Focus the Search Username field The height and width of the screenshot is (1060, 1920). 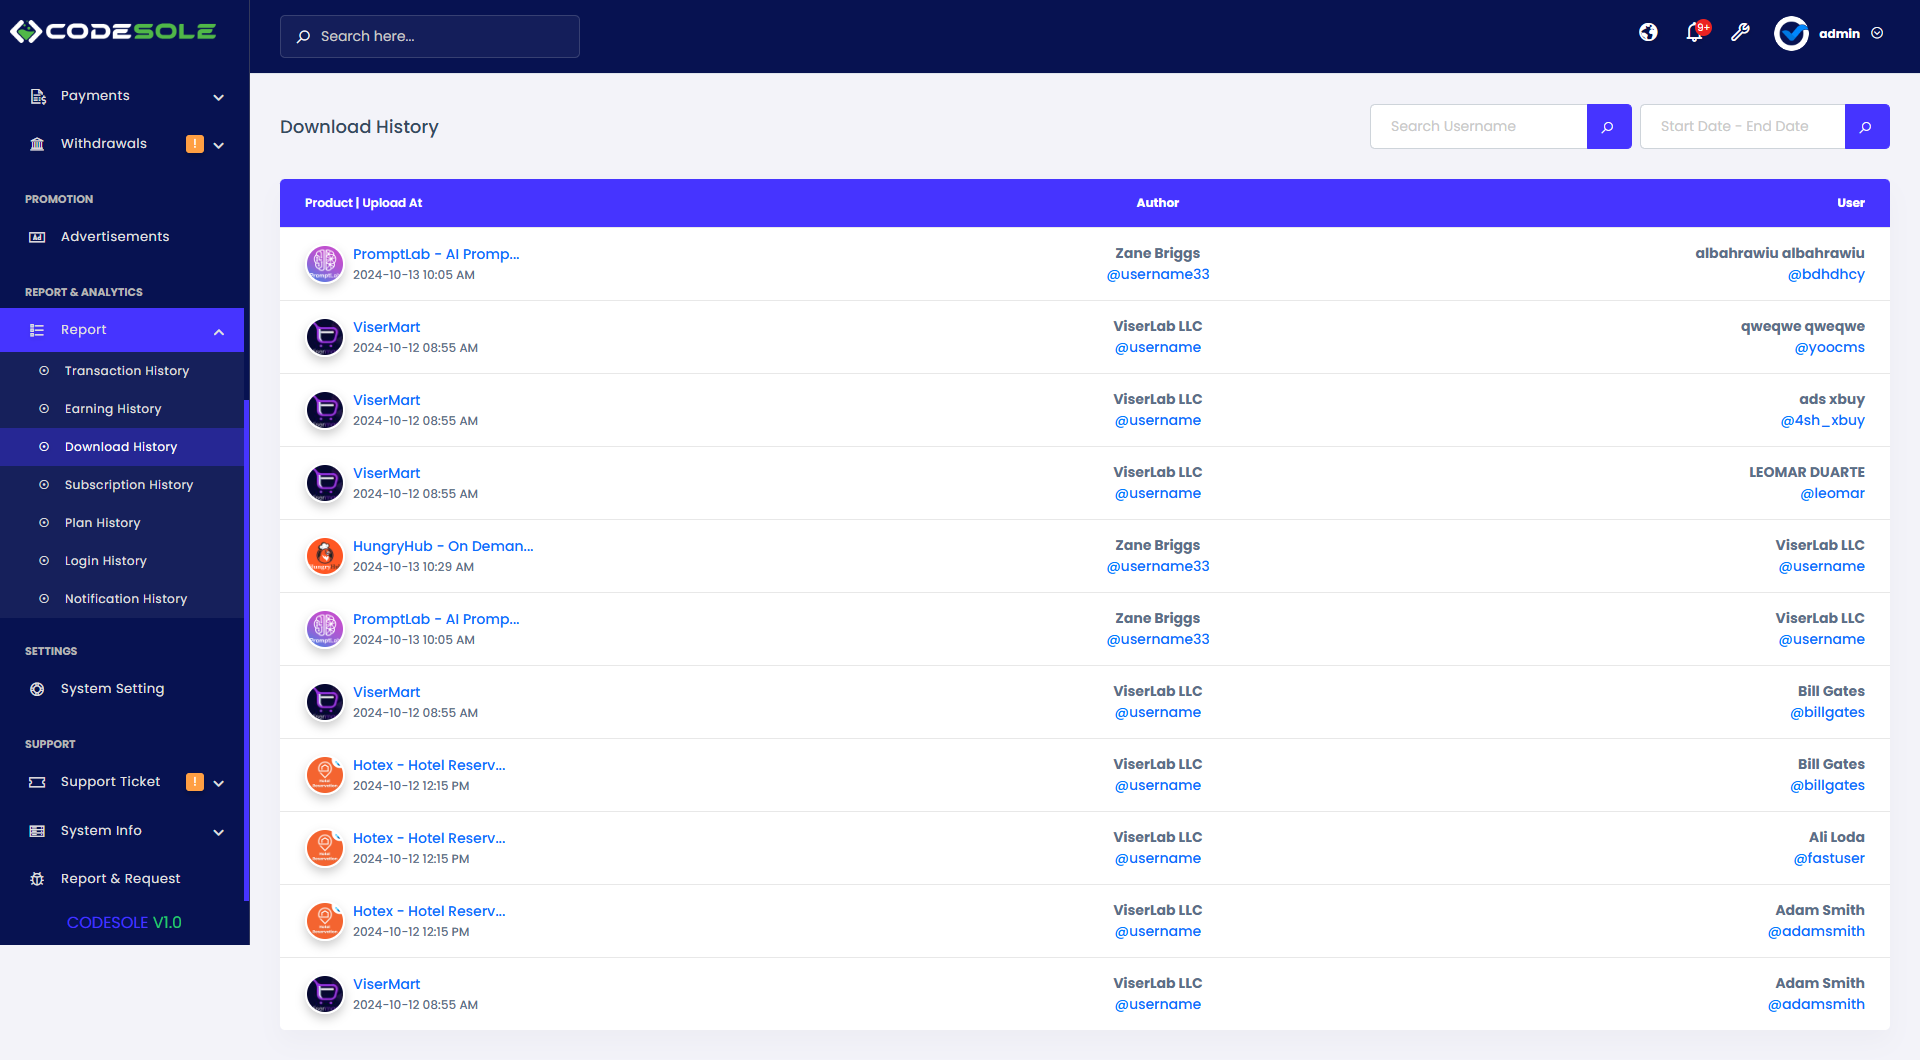(1478, 127)
